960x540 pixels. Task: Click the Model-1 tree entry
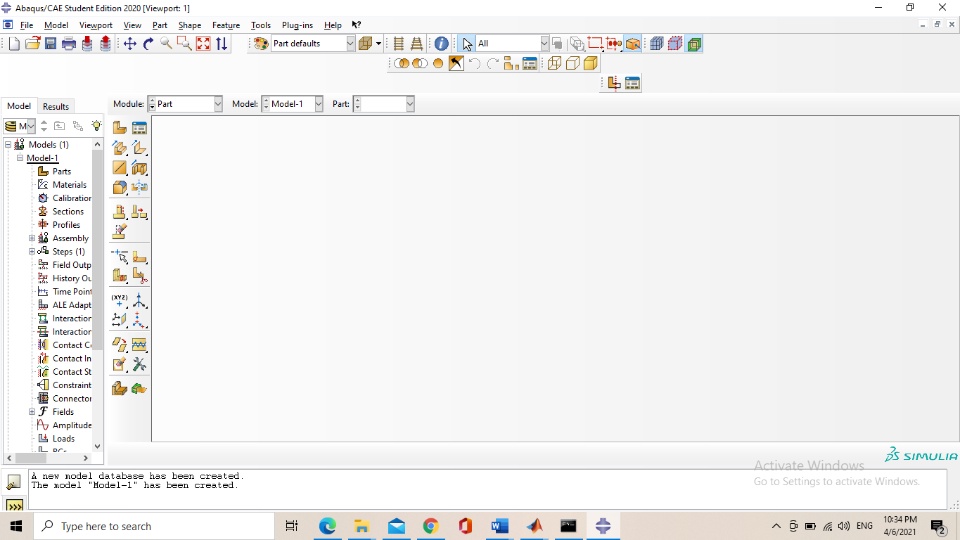[42, 158]
